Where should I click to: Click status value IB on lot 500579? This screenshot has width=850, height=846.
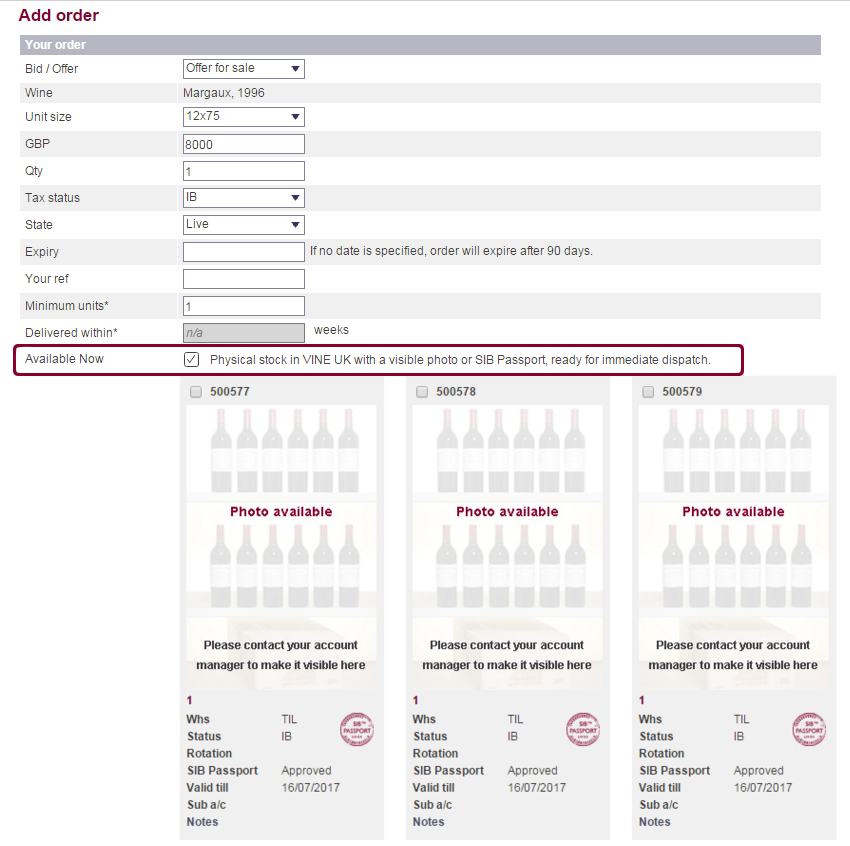[x=738, y=737]
